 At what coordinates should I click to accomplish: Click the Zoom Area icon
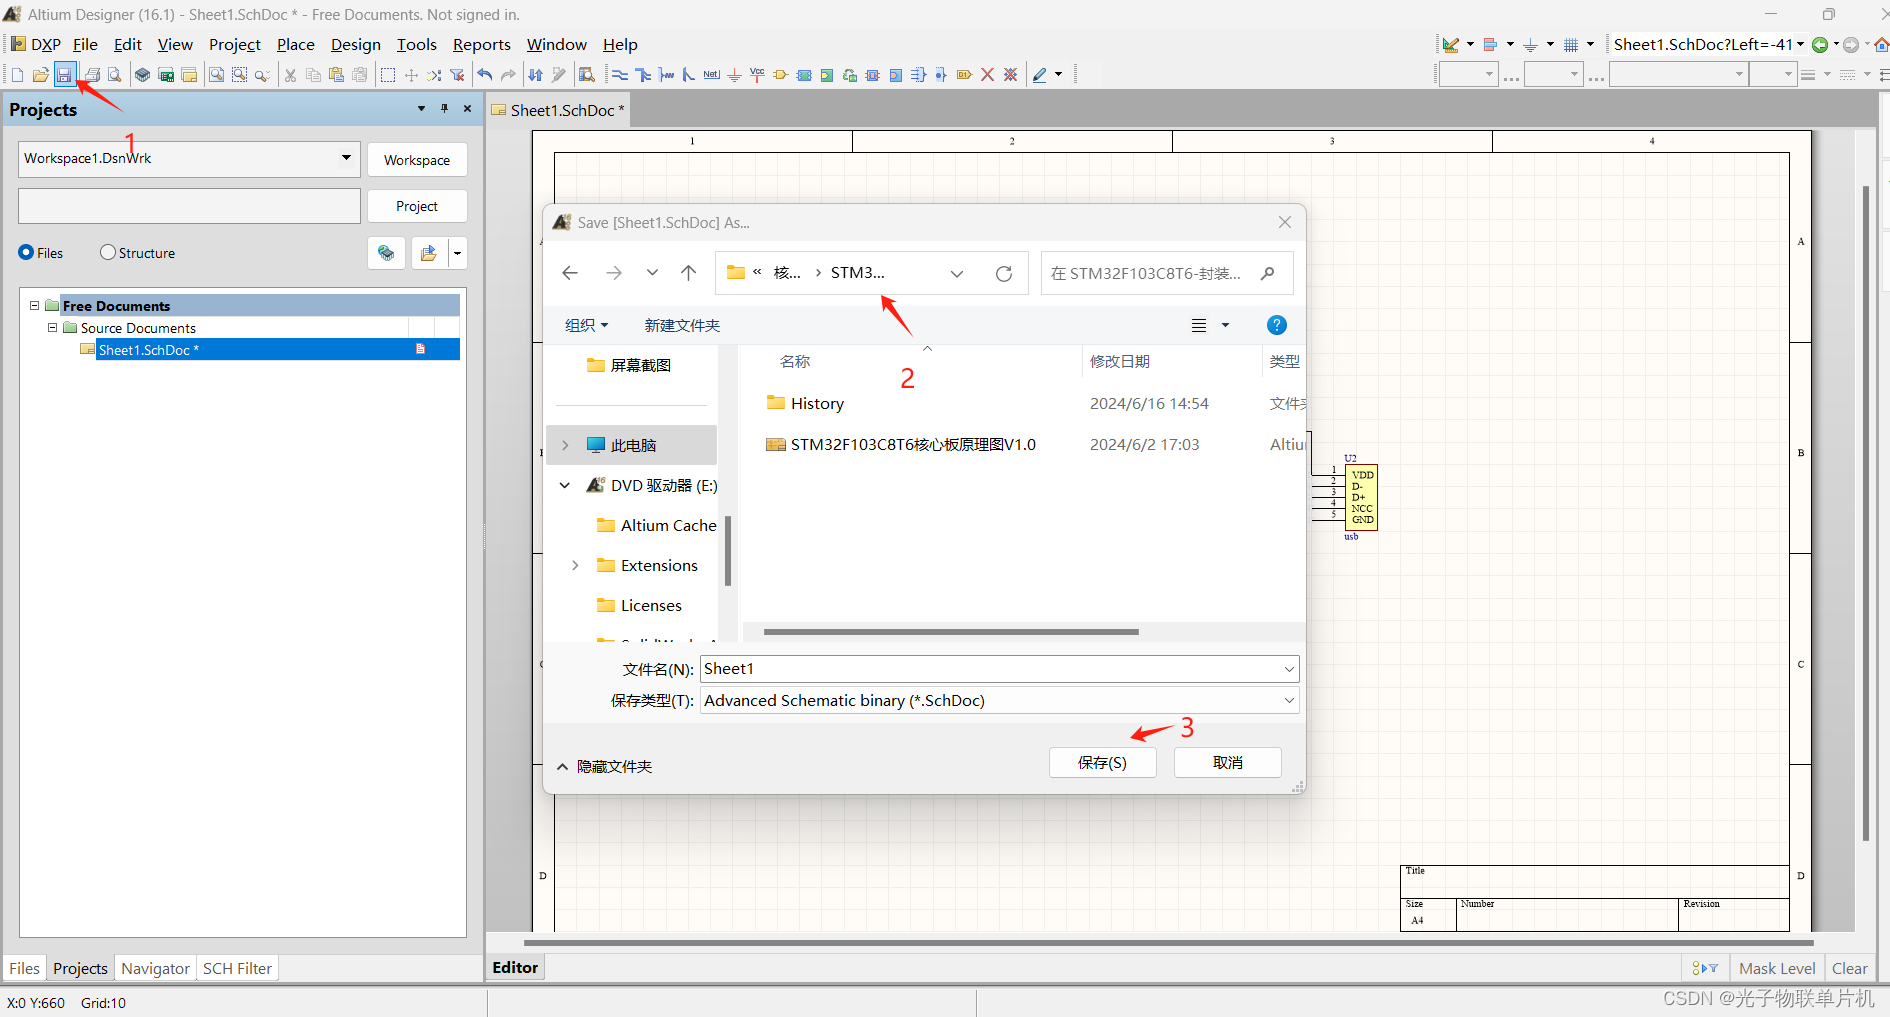tap(239, 75)
